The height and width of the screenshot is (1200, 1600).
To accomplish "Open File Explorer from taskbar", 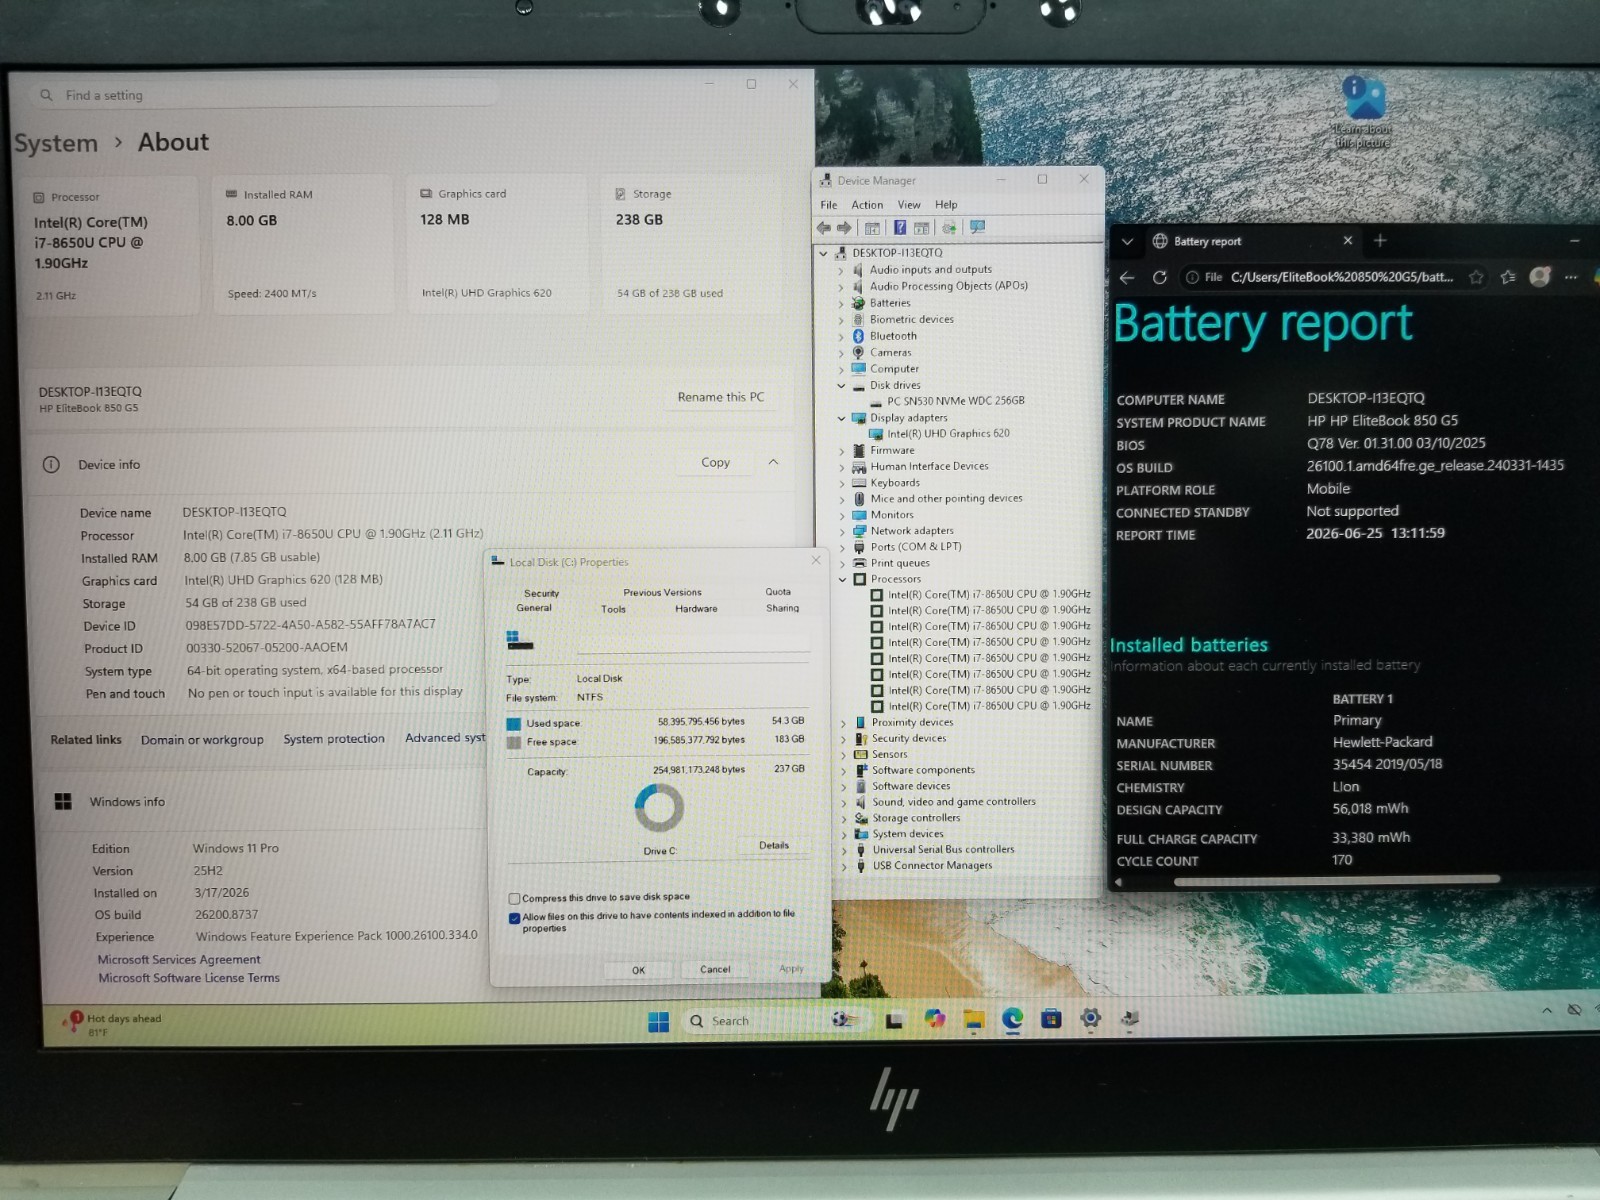I will click(974, 1019).
